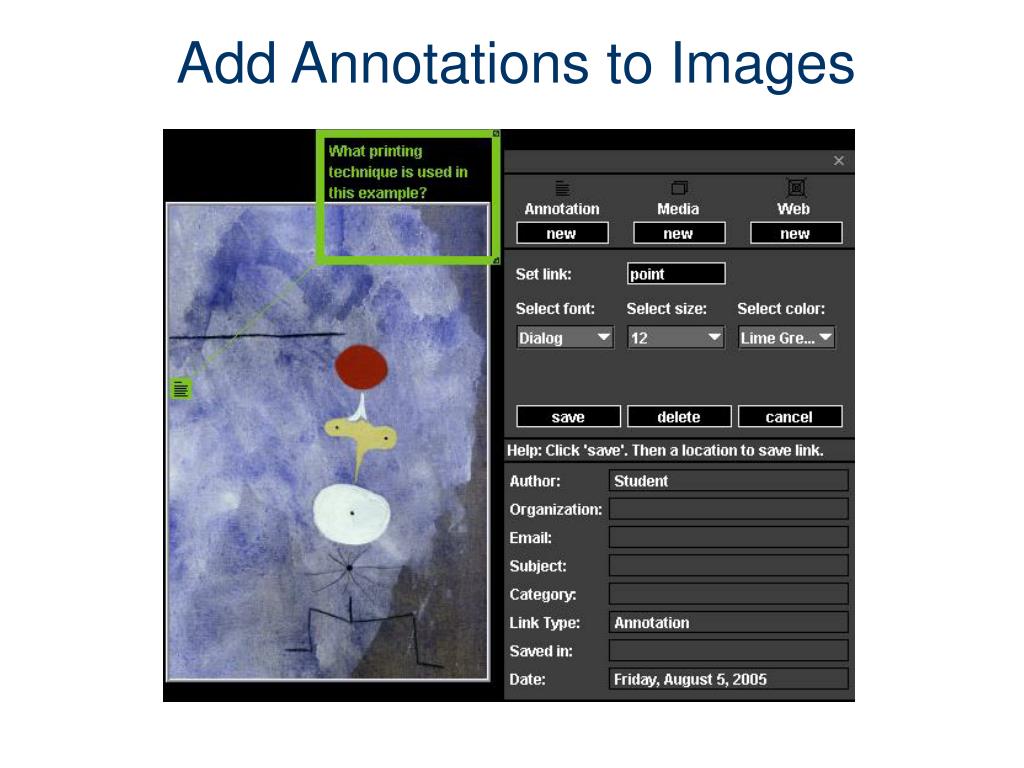Image resolution: width=1024 pixels, height=768 pixels.
Task: Click the Media stacked-frames icon
Action: pyautogui.click(x=679, y=188)
